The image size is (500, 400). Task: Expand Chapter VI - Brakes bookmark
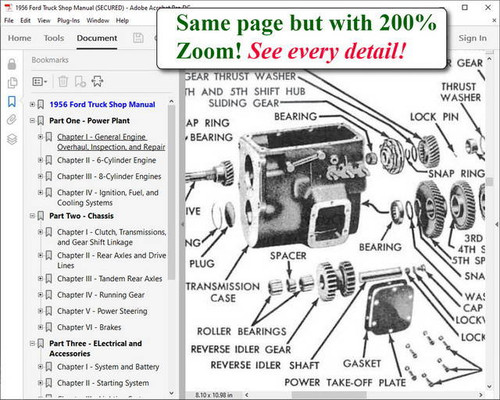pos(40,327)
